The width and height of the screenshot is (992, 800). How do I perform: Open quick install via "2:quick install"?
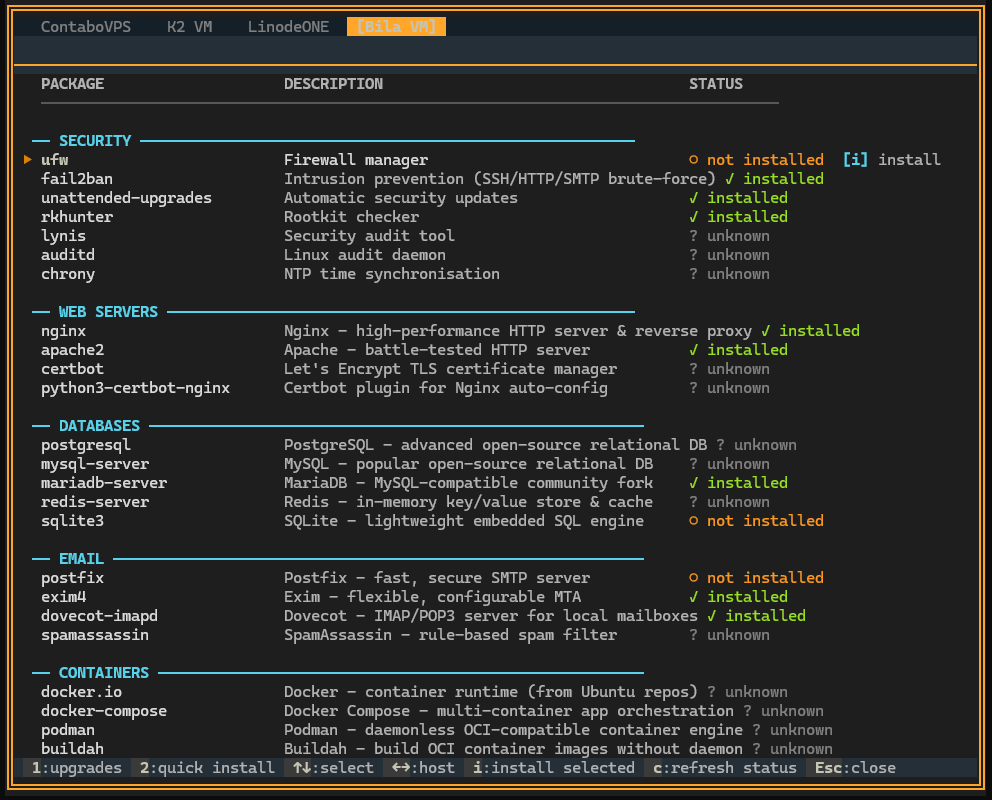pos(205,767)
